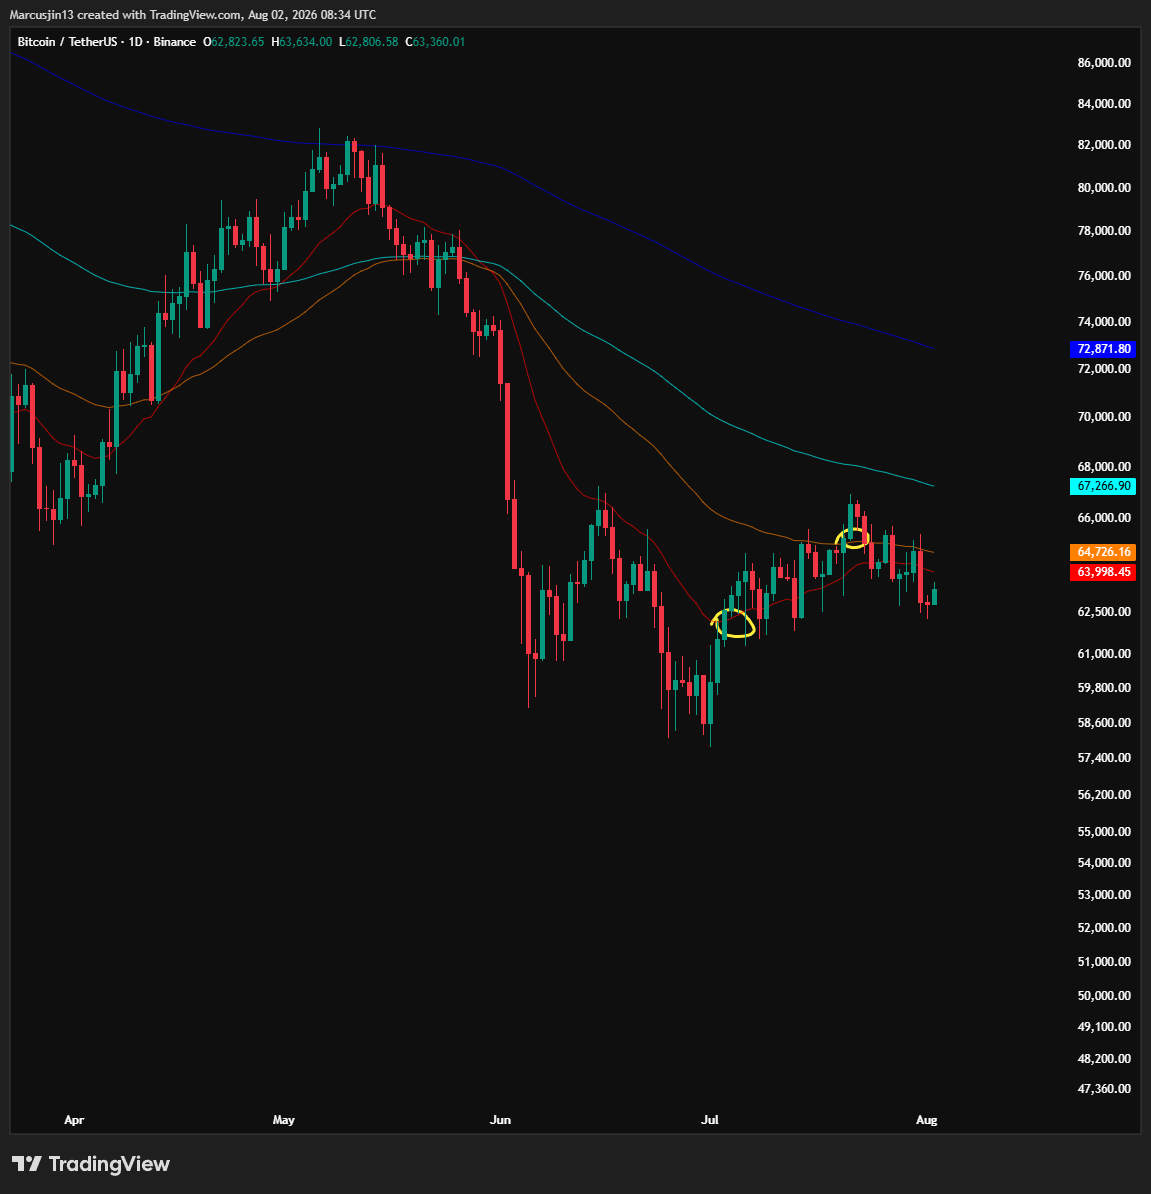Viewport: 1151px width, 1194px height.
Task: Click the 'Jun' label on the time axis
Action: [500, 1119]
